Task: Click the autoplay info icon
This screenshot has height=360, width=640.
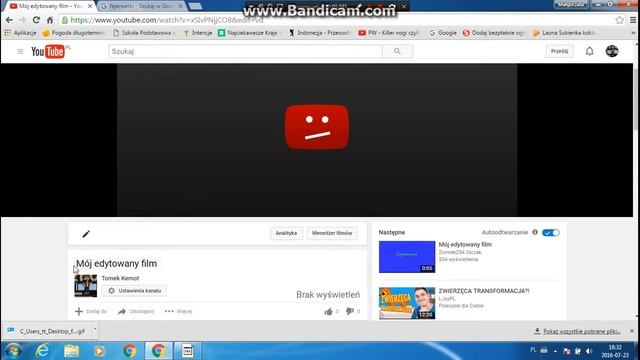Action: (535, 232)
